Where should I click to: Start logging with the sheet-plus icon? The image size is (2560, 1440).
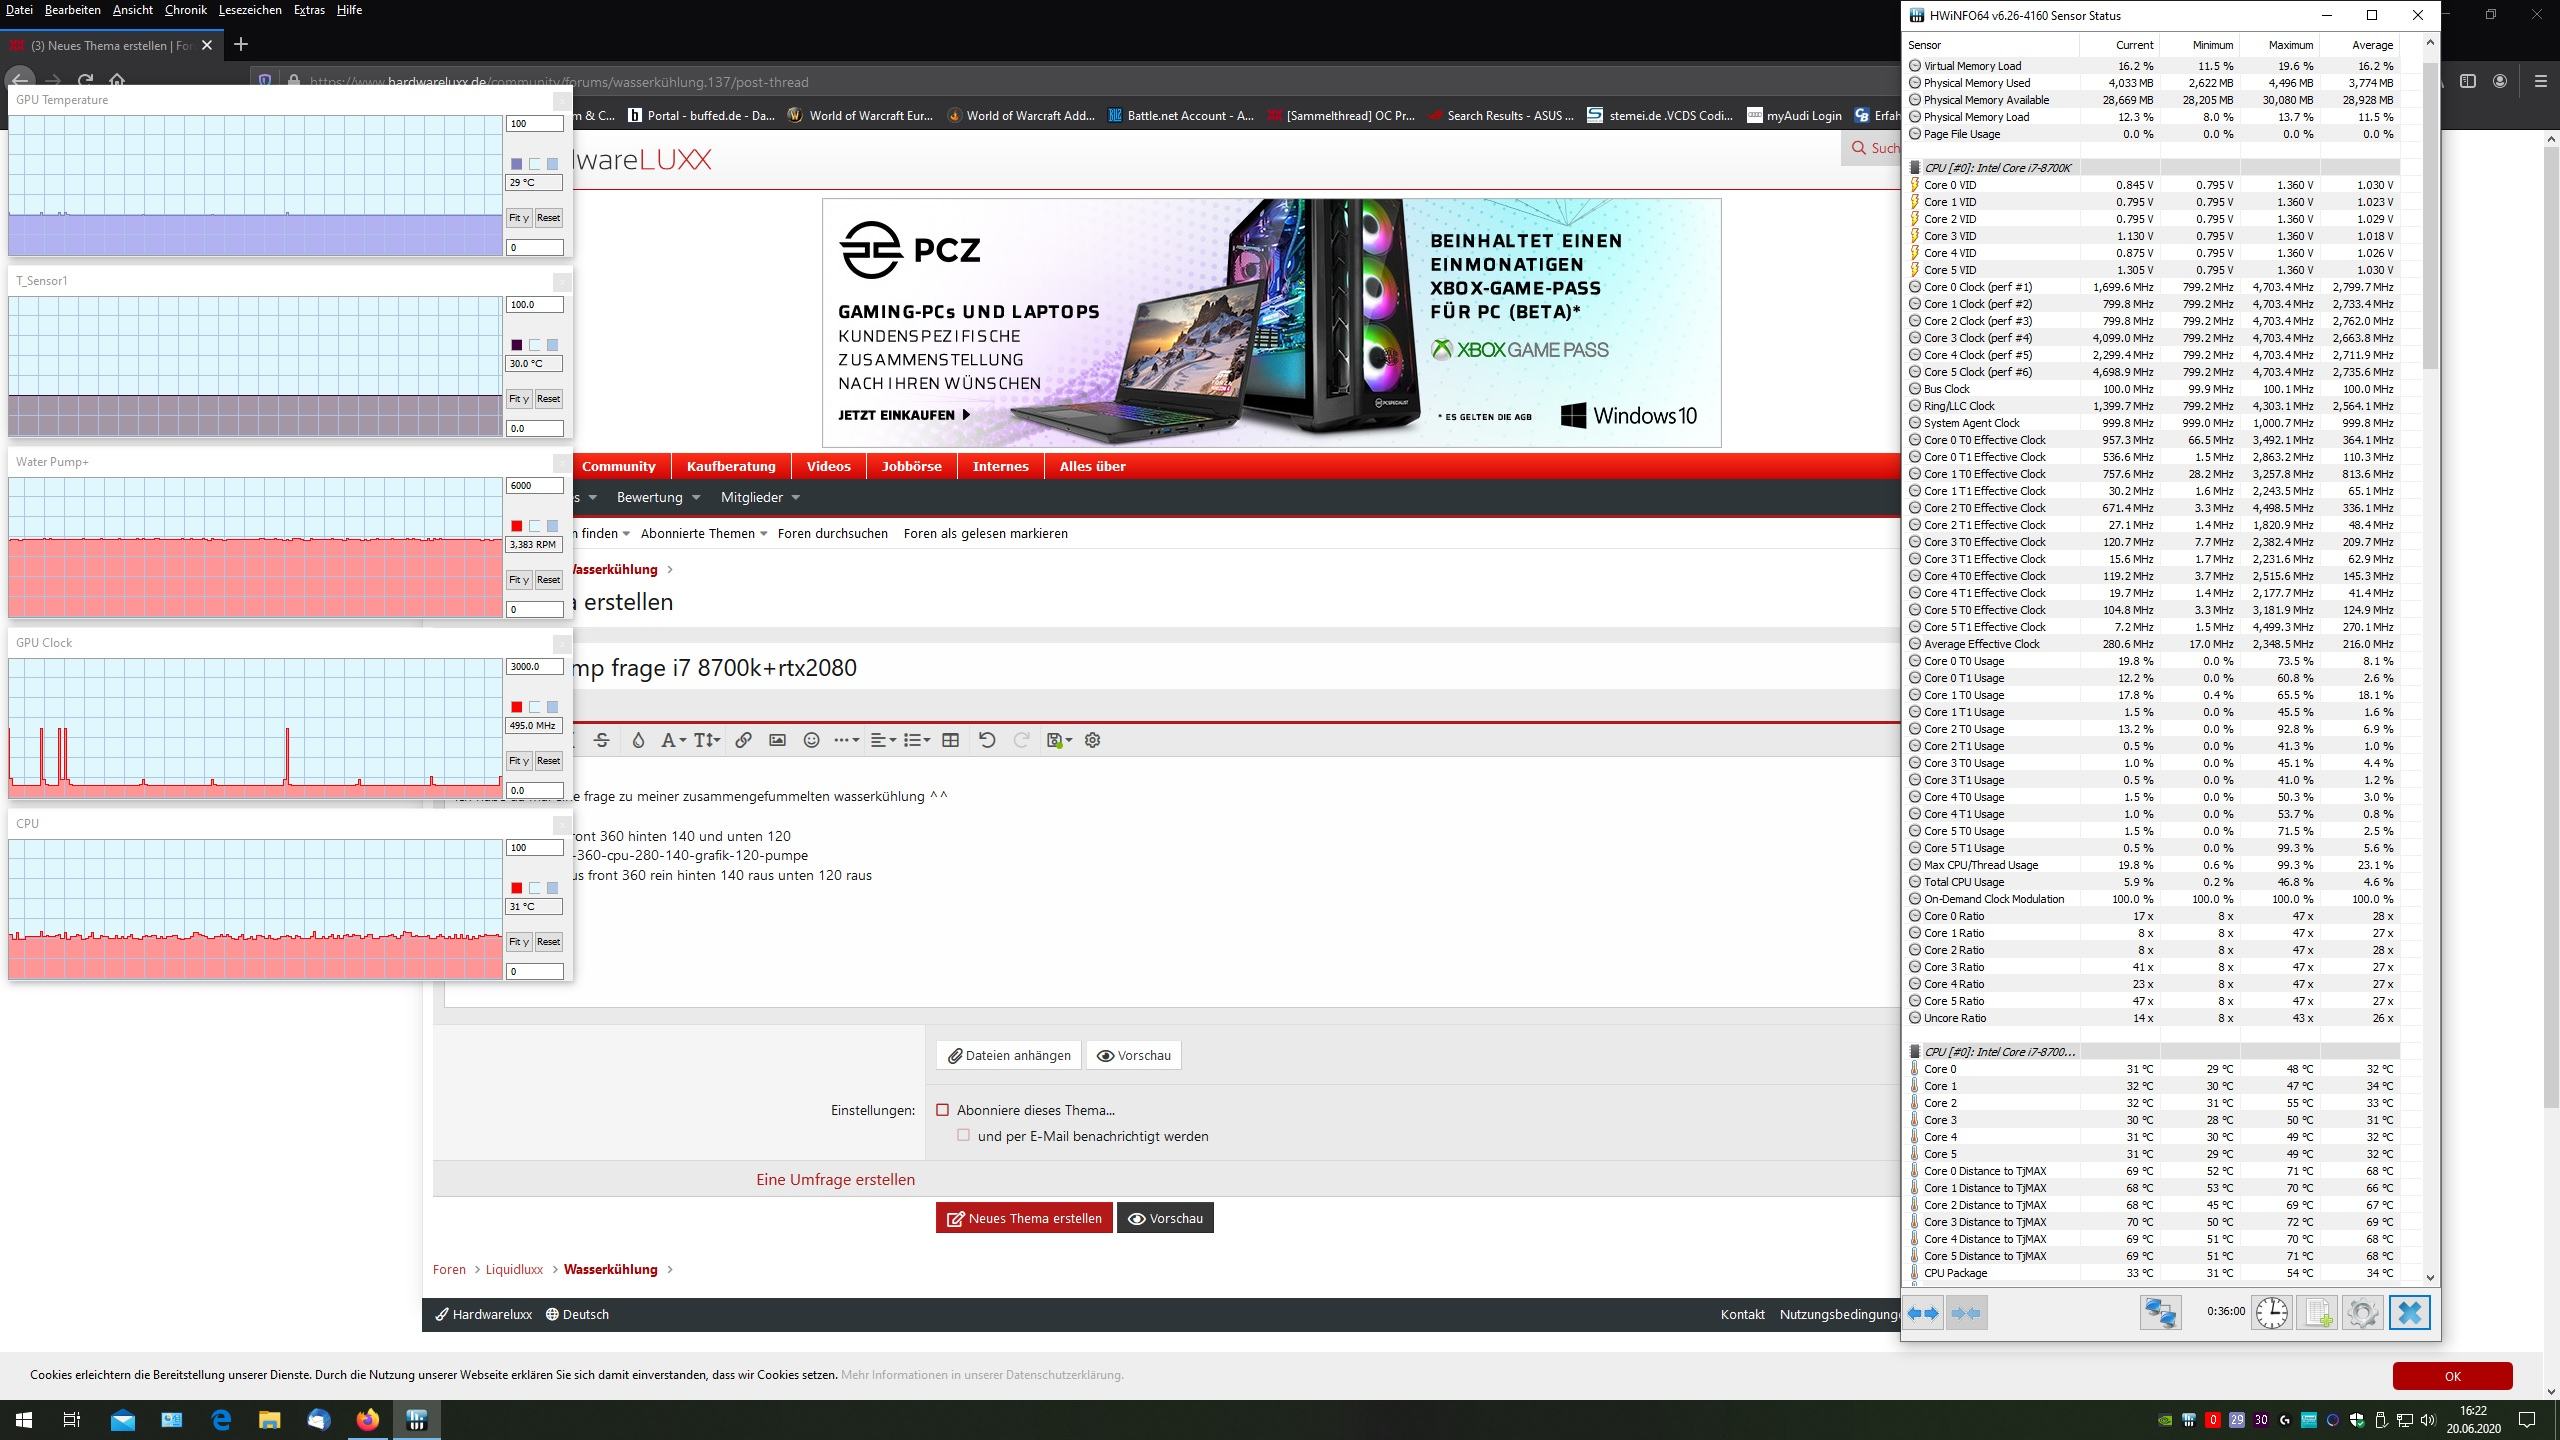point(2317,1313)
